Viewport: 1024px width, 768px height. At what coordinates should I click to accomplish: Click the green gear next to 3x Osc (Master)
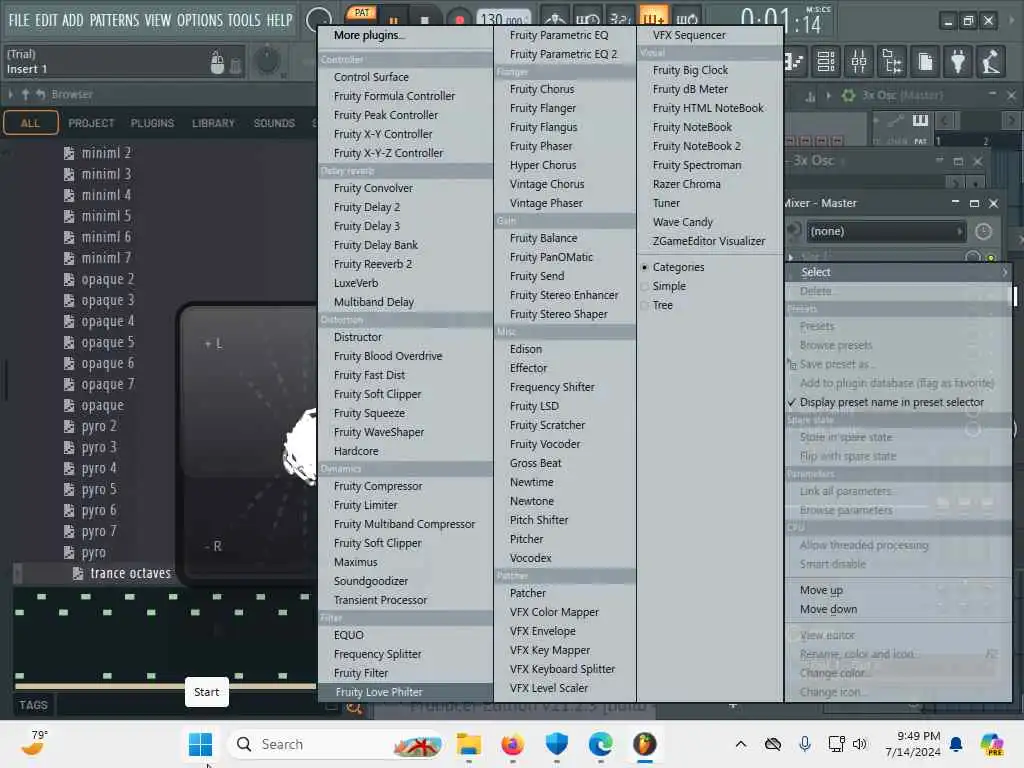848,95
